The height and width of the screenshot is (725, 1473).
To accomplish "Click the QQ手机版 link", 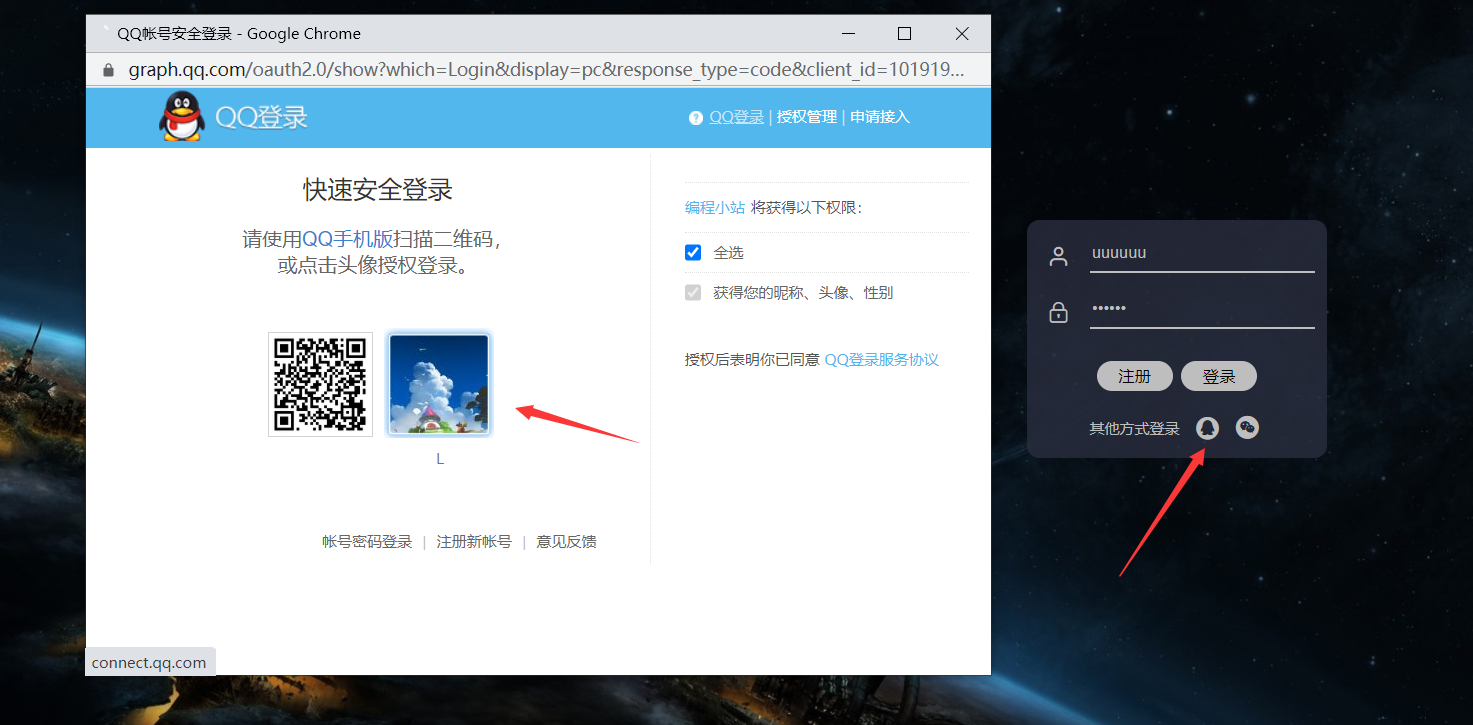I will [348, 239].
